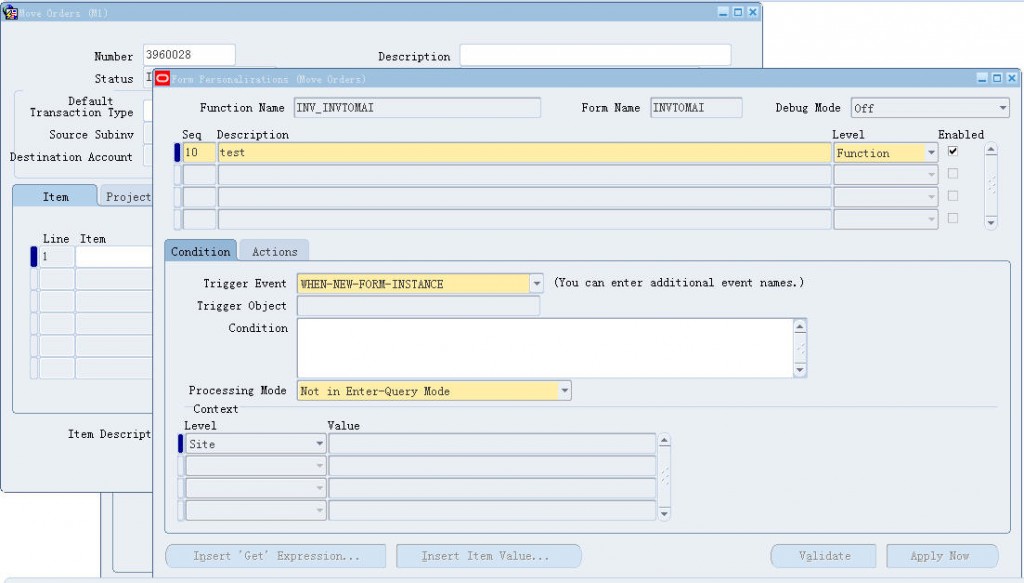The height and width of the screenshot is (583, 1024).
Task: Click the Move Orders window icon
Action: point(10,13)
